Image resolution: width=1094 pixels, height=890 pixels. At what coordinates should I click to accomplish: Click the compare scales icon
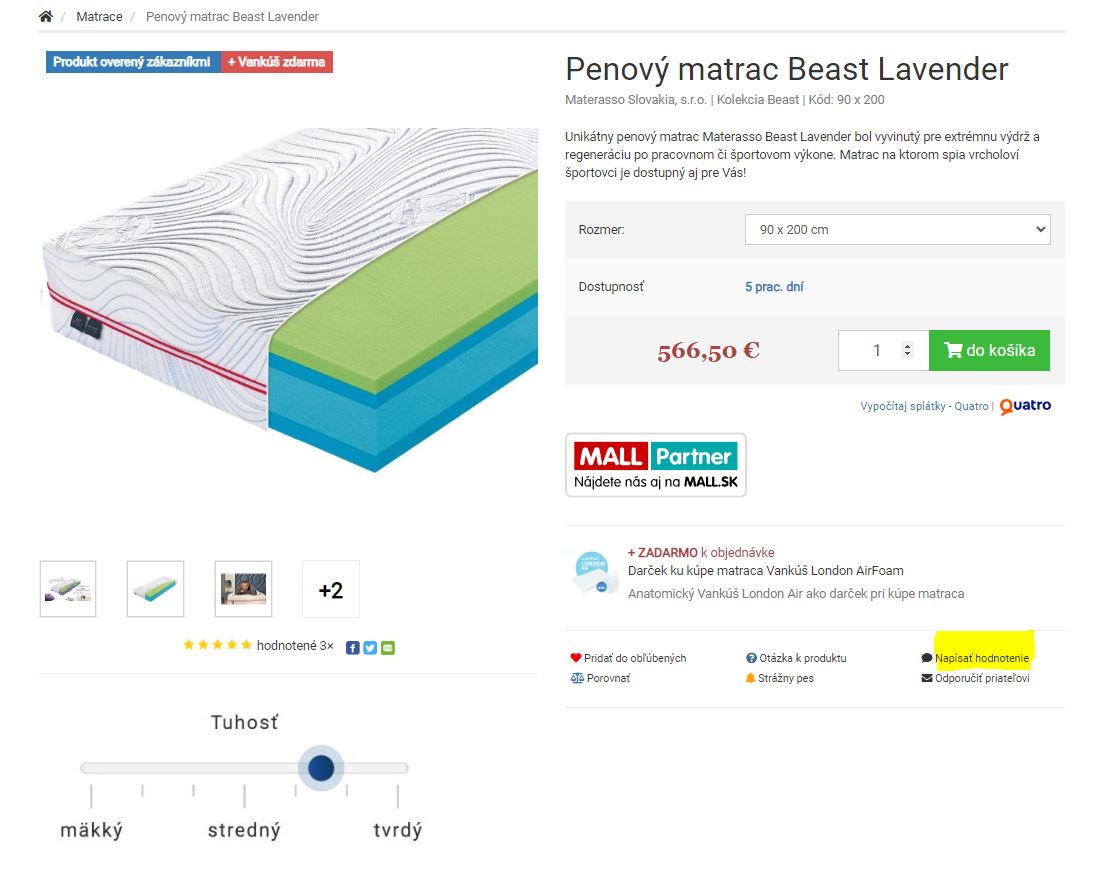577,678
